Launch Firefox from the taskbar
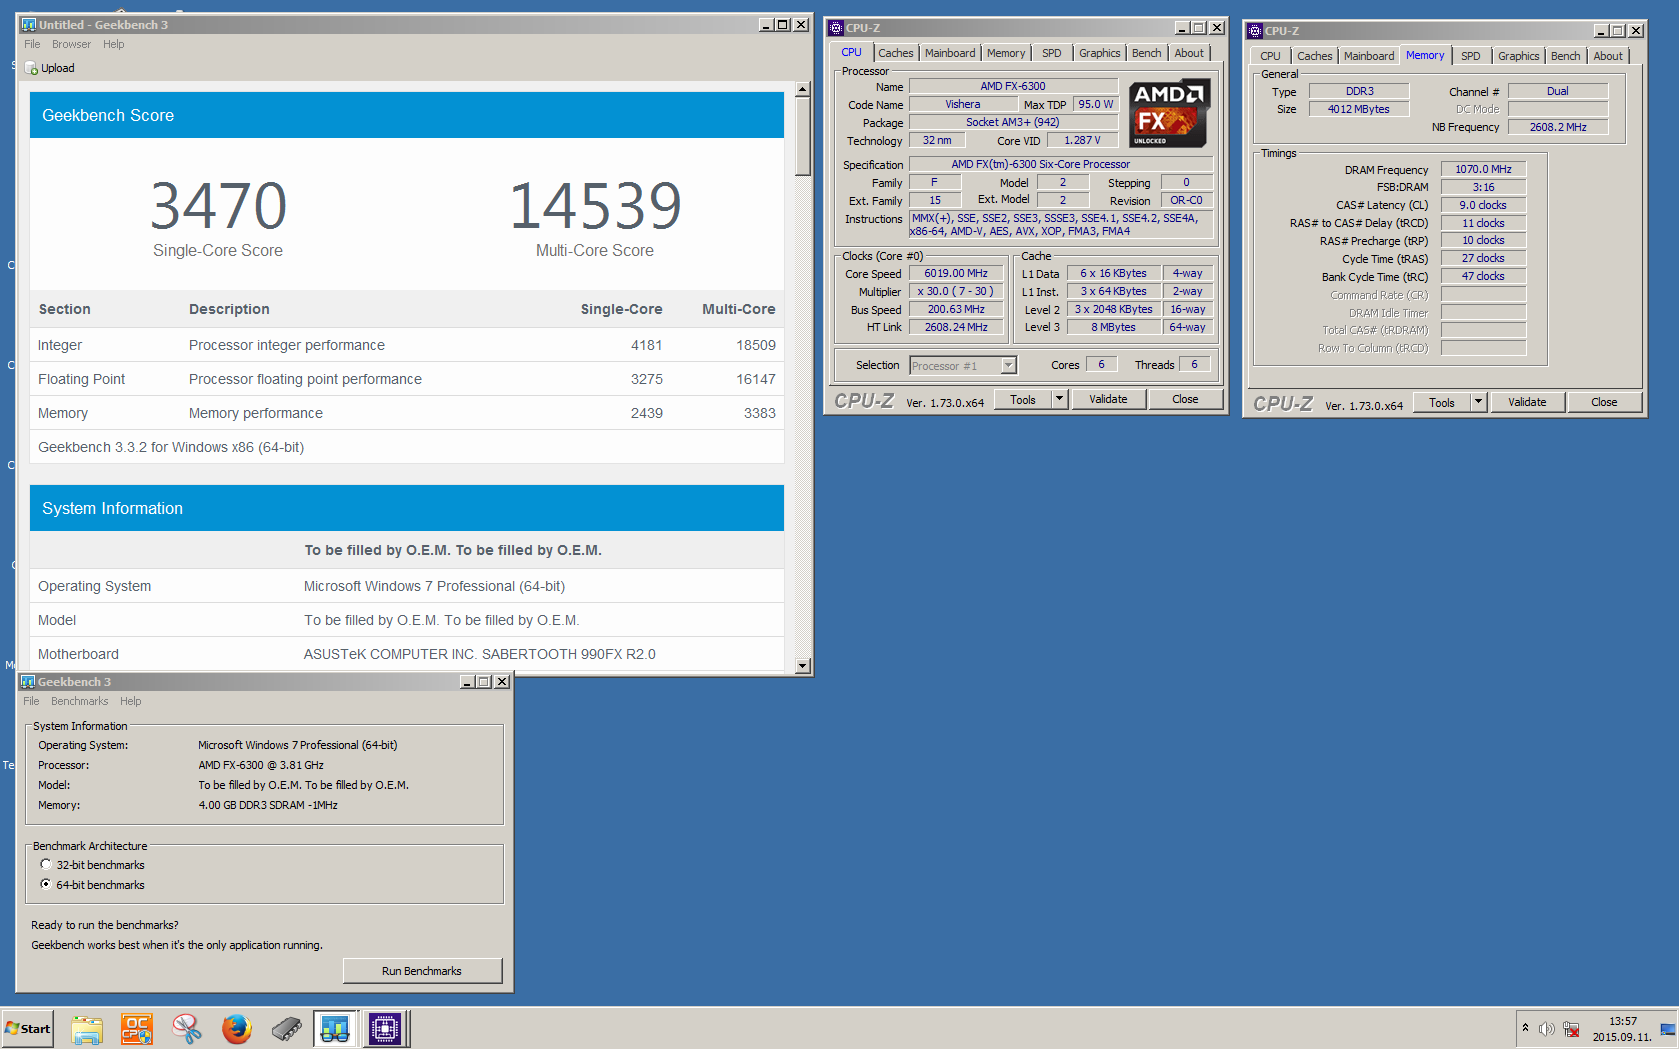This screenshot has height=1049, width=1679. pos(237,1028)
